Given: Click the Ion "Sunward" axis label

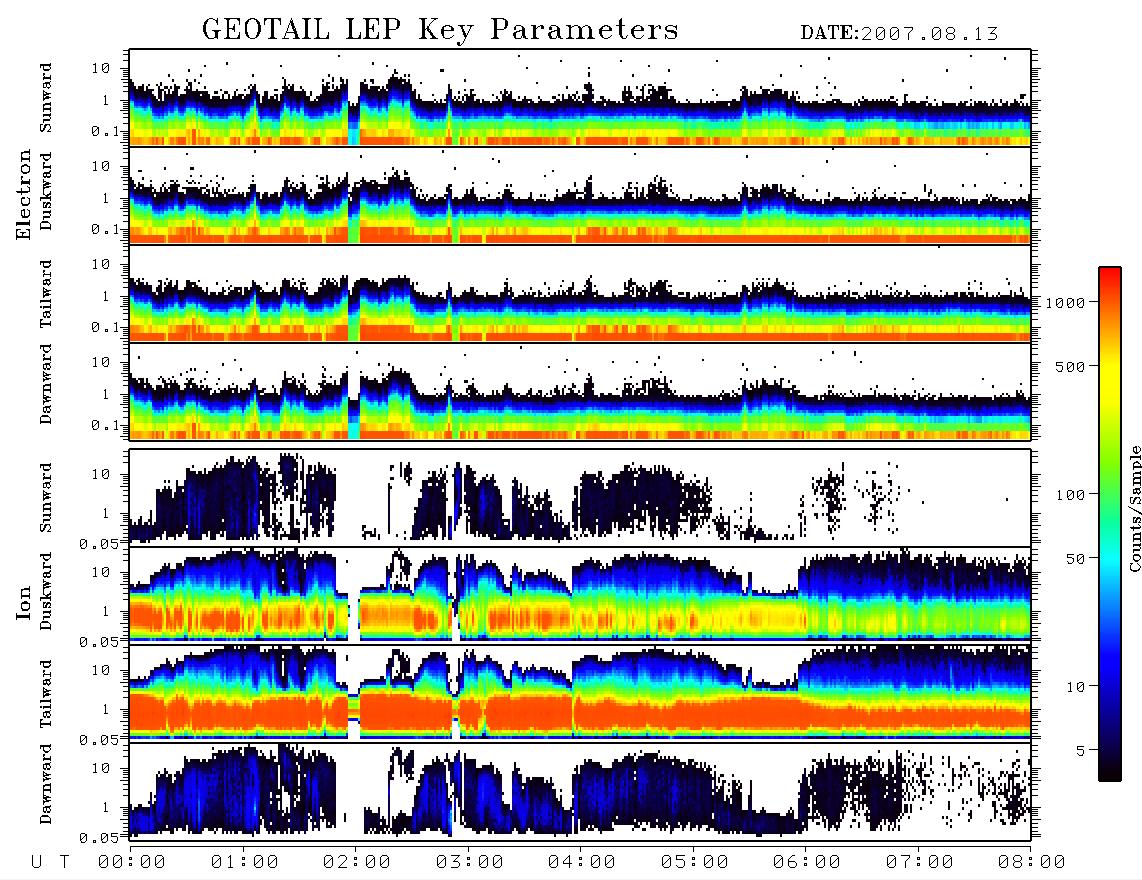Looking at the screenshot, I should click(x=46, y=497).
